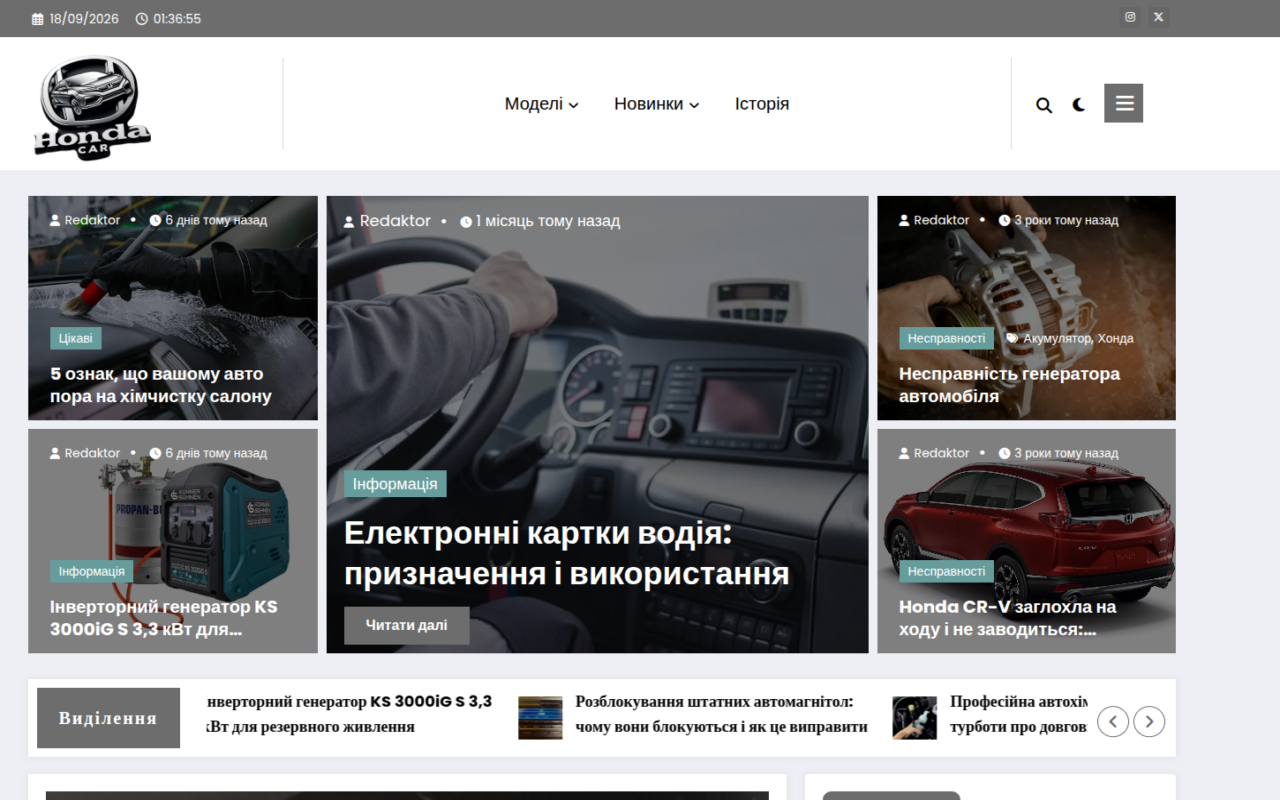1280x800 pixels.
Task: Click the Читати далі button
Action: (x=407, y=625)
